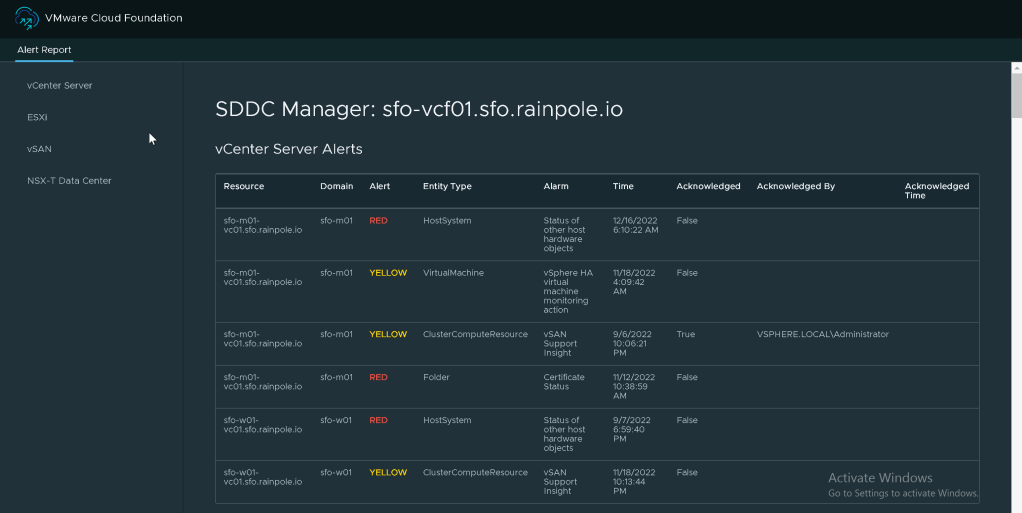Click the Resource column header
The height and width of the screenshot is (513, 1022).
pyautogui.click(x=244, y=186)
